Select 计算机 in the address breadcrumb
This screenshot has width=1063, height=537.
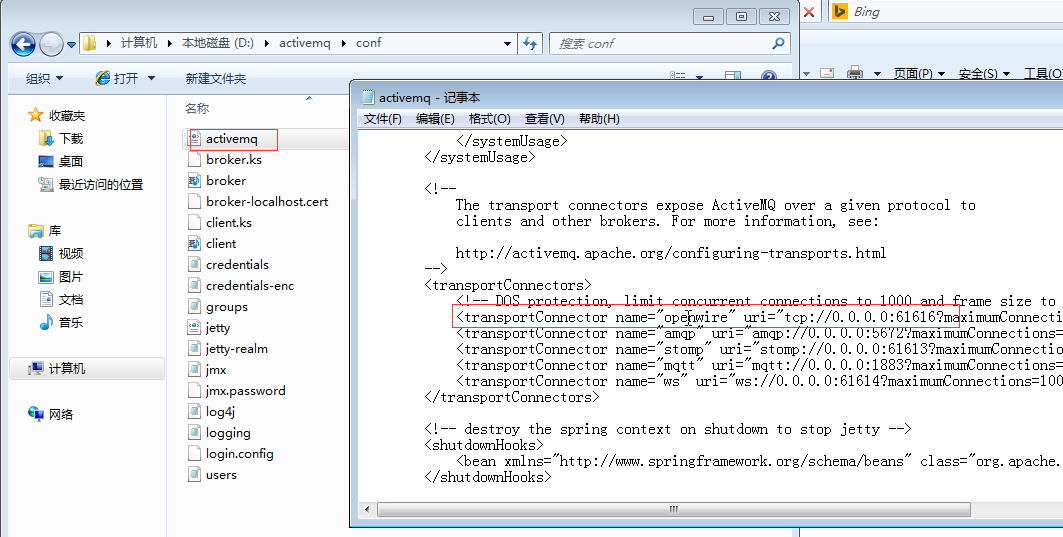click(139, 43)
